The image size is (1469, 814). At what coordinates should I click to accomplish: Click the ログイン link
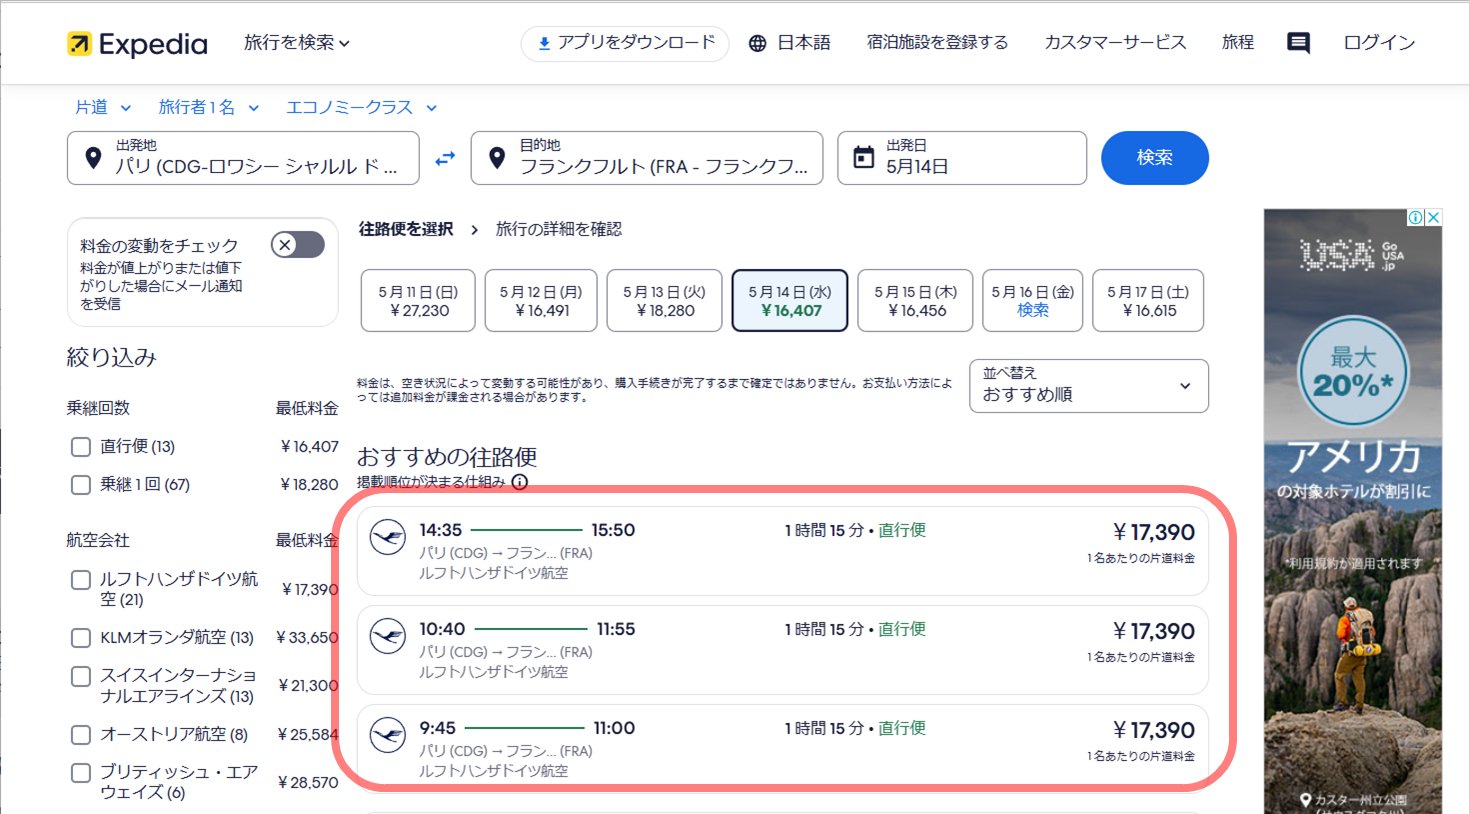(x=1379, y=43)
